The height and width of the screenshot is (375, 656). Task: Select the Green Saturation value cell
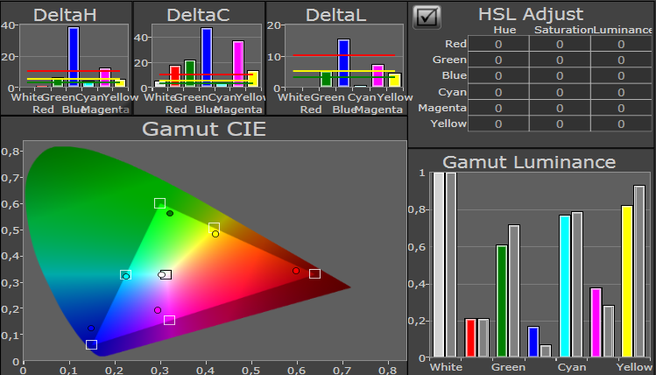tap(560, 60)
